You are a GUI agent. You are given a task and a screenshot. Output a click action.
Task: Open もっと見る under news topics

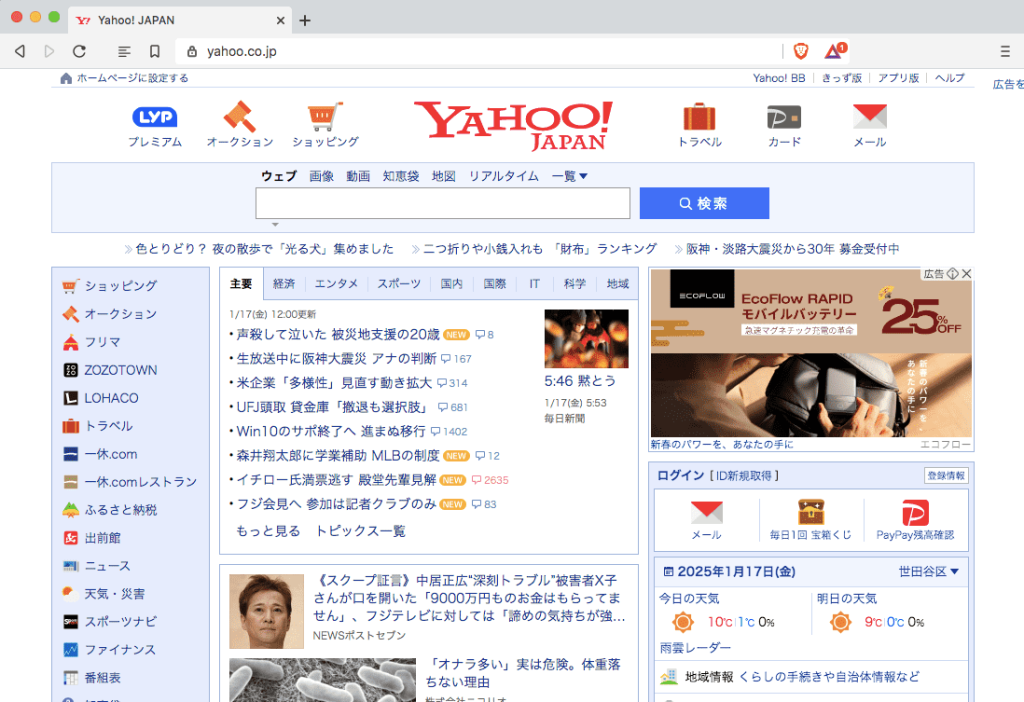(268, 531)
